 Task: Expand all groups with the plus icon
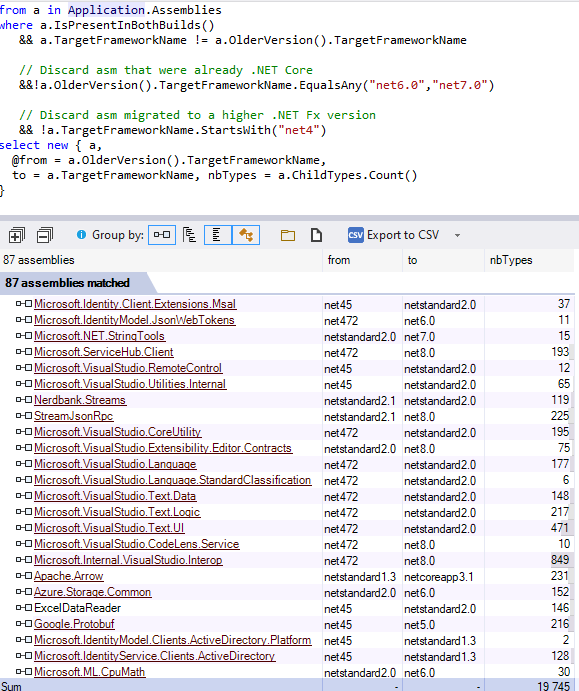click(17, 235)
